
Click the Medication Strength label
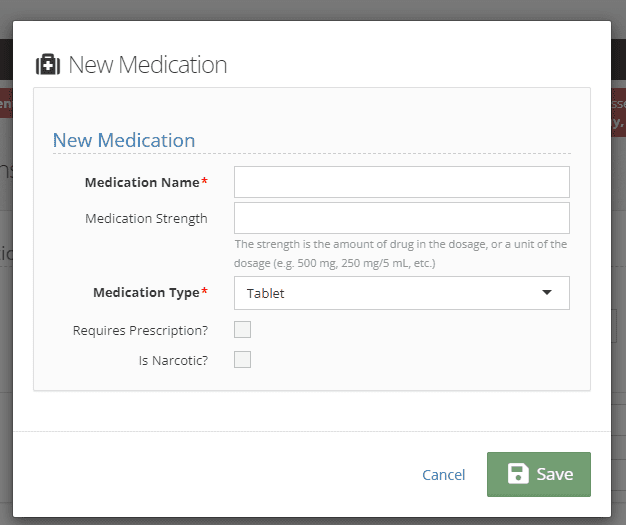point(146,219)
